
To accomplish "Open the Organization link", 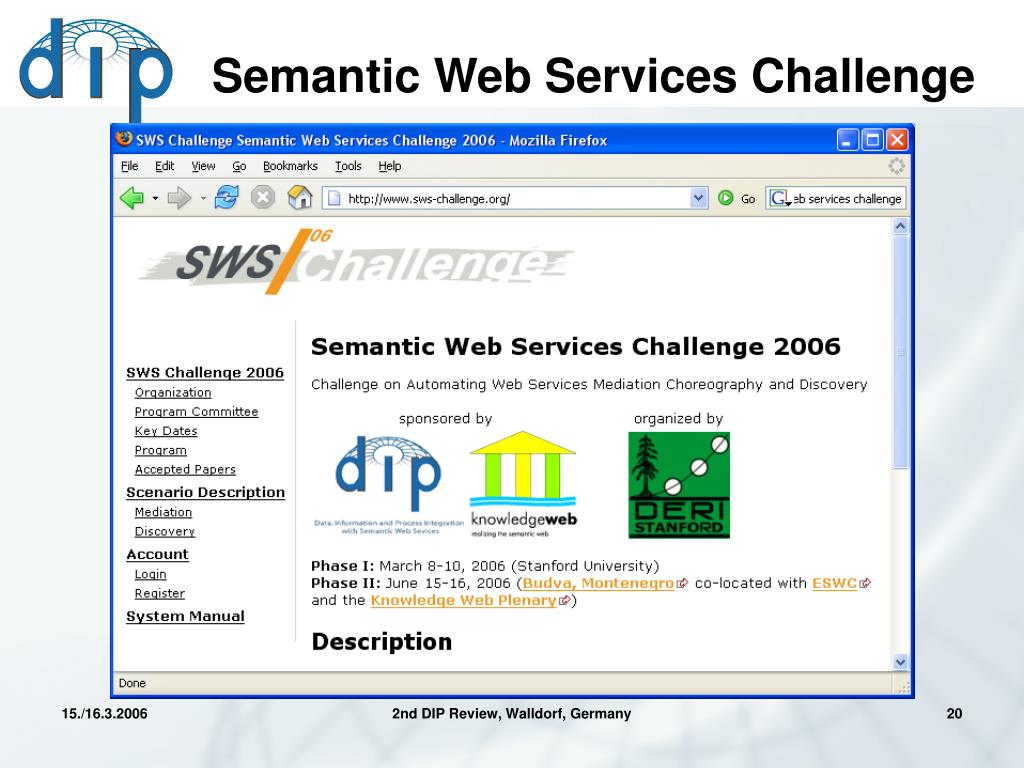I will click(x=173, y=392).
